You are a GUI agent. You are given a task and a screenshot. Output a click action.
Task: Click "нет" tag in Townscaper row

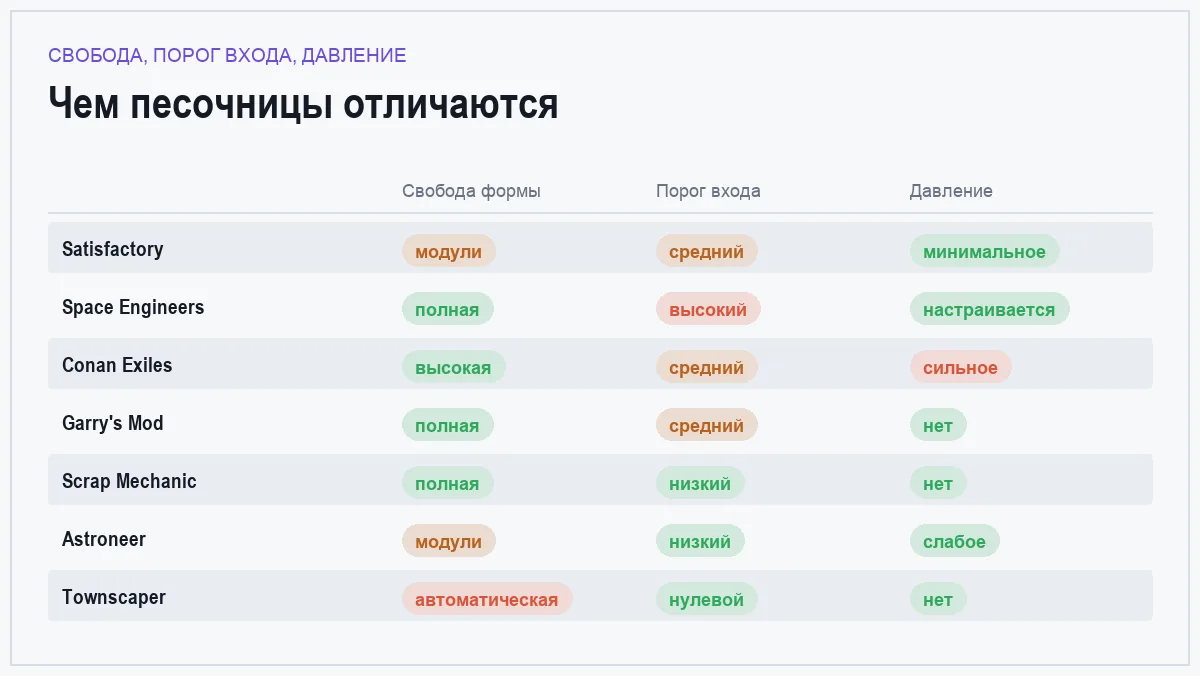click(938, 599)
